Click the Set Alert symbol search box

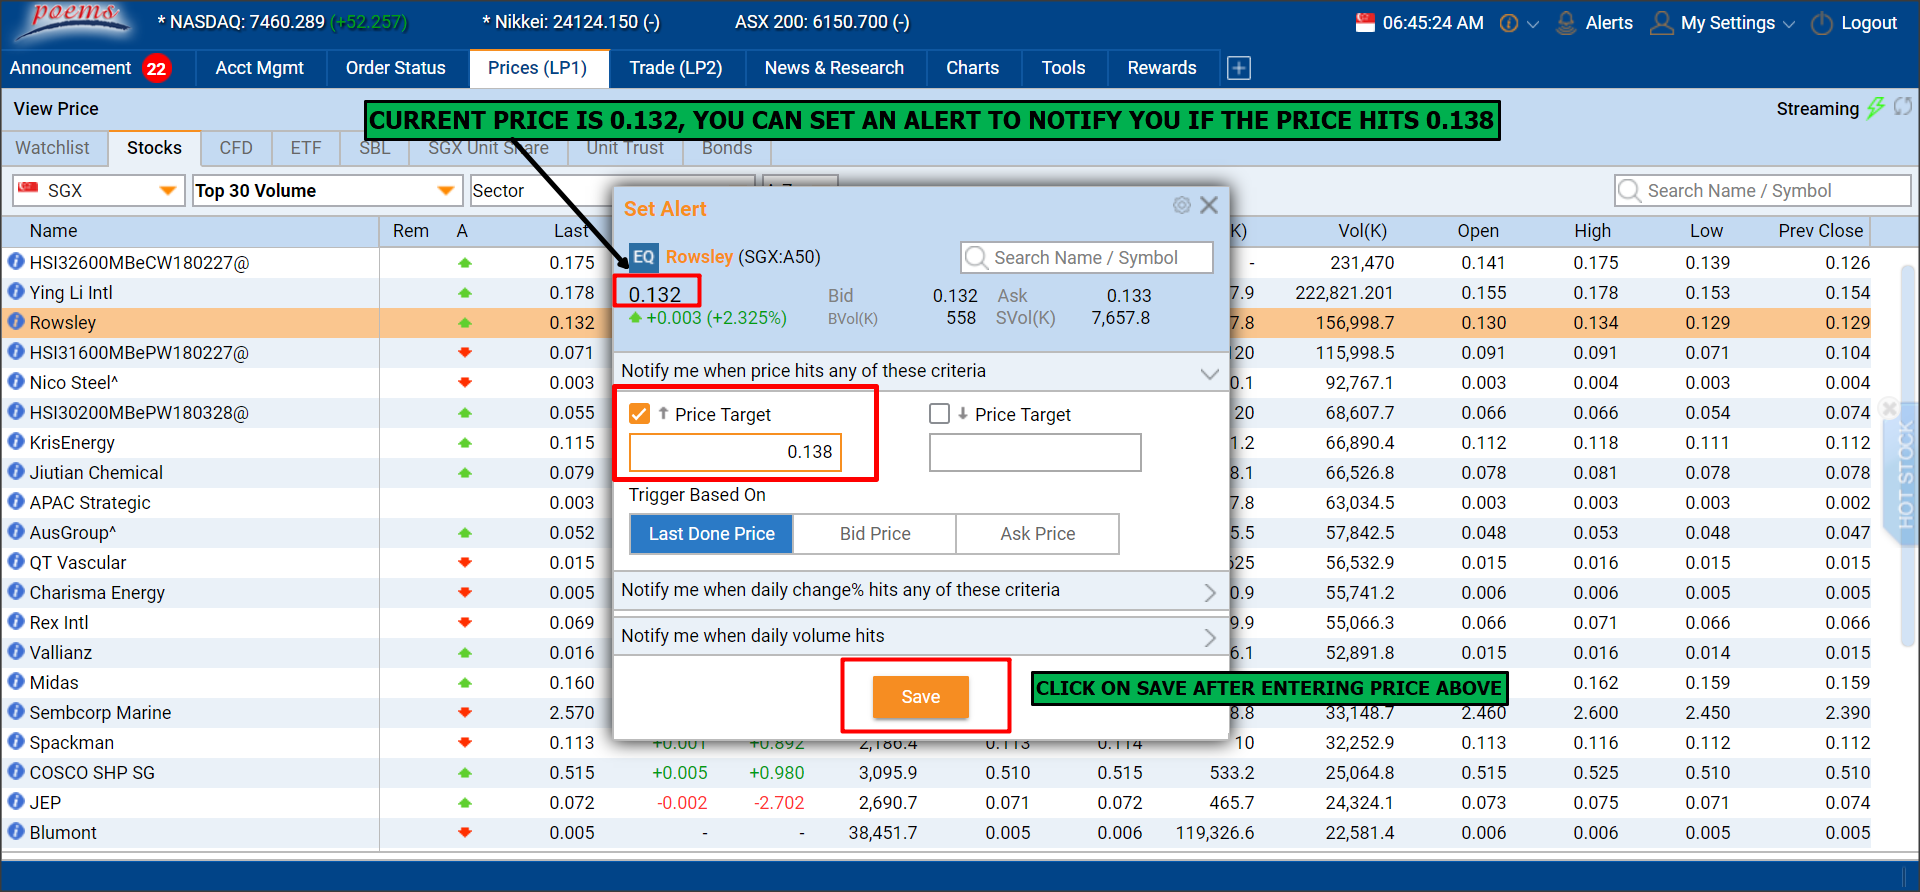pos(1087,258)
